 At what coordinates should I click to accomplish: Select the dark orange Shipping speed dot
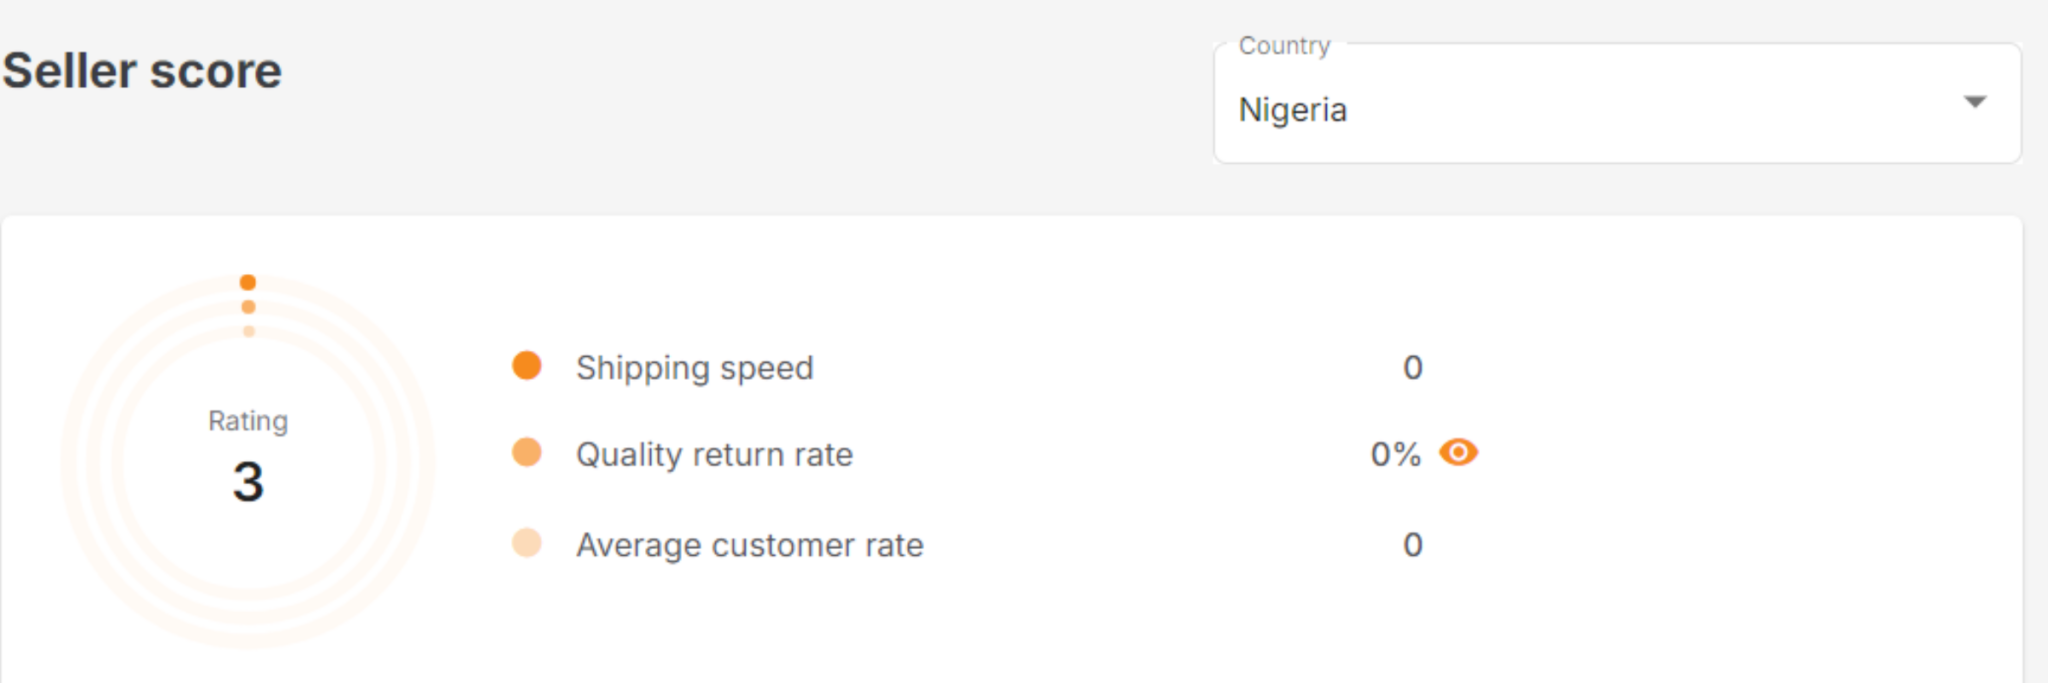point(526,367)
